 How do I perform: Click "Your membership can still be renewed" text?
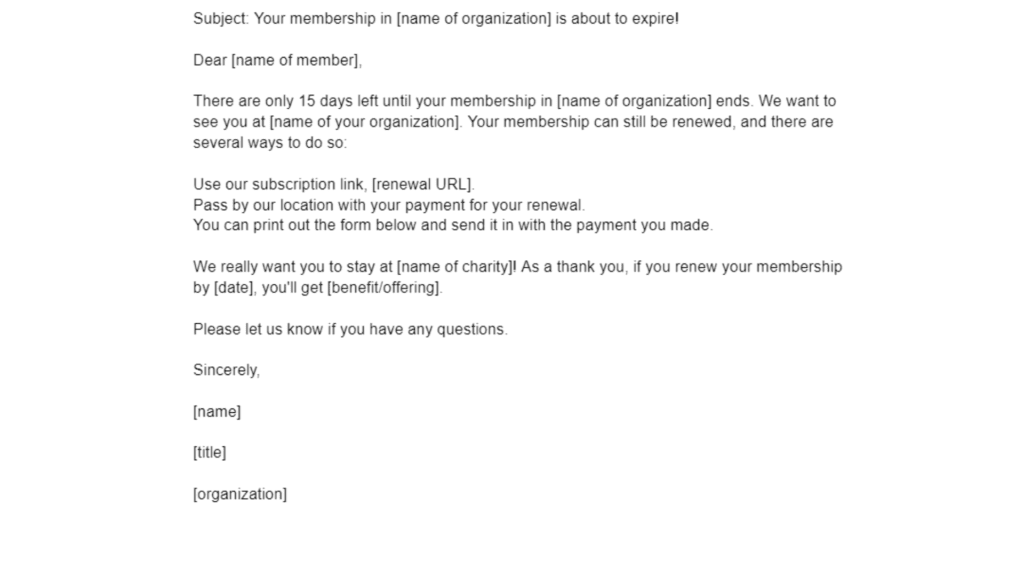click(x=601, y=122)
